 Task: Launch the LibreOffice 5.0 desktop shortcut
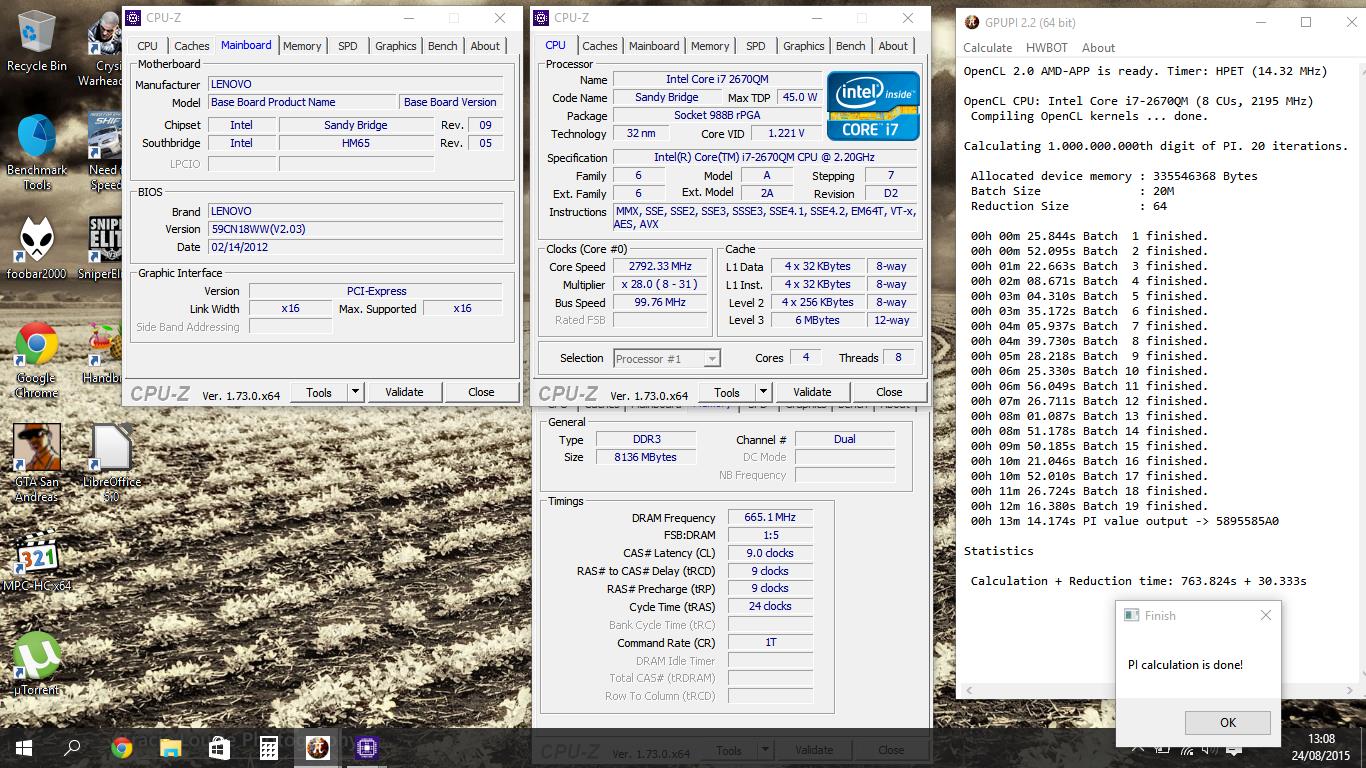(x=111, y=463)
